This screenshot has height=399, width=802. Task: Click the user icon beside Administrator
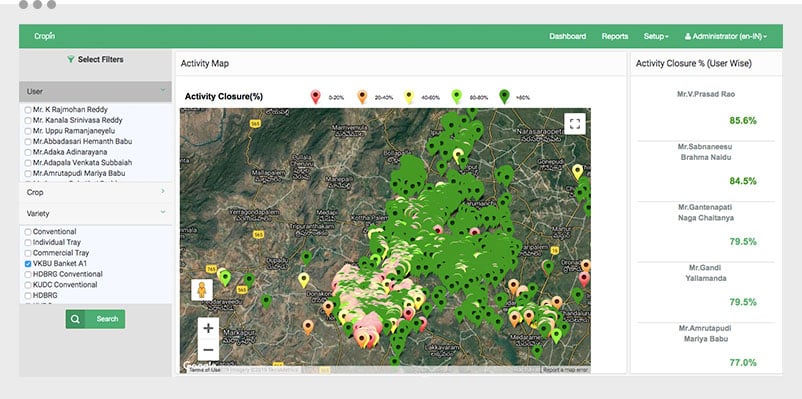tap(688, 36)
